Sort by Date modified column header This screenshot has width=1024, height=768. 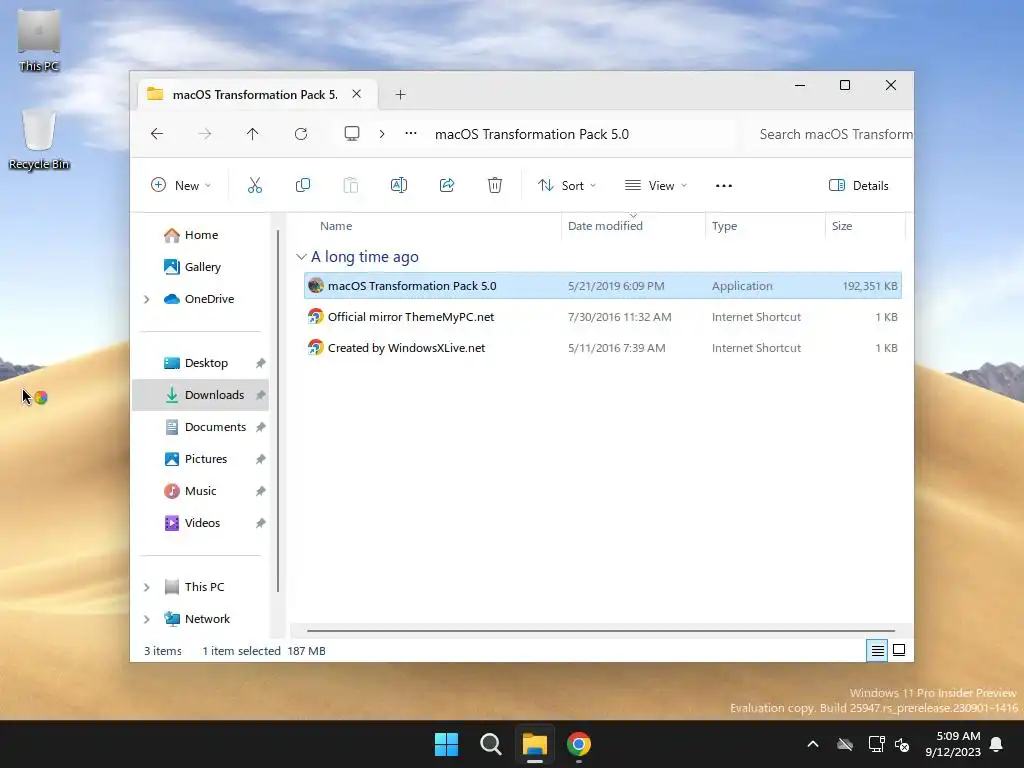coord(605,226)
